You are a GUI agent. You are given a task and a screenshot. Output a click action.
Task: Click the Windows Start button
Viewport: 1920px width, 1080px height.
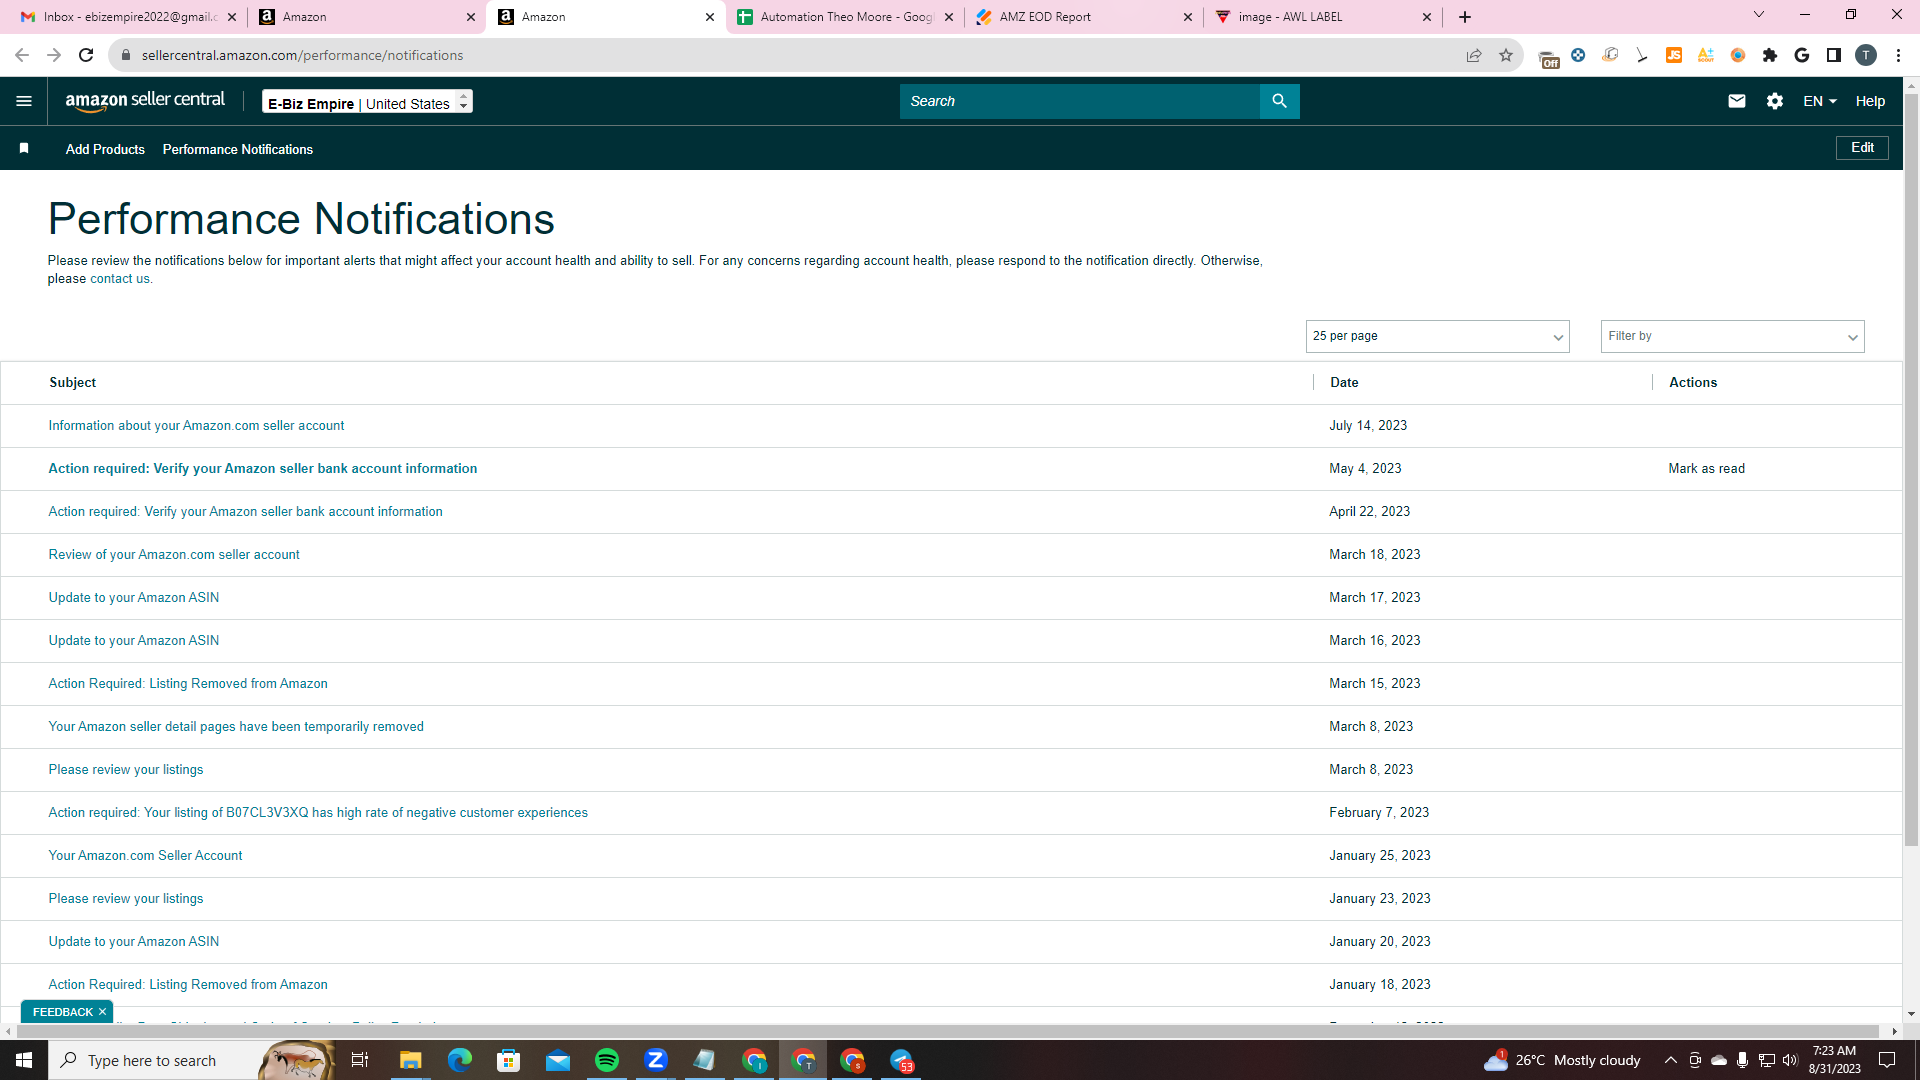click(24, 1060)
